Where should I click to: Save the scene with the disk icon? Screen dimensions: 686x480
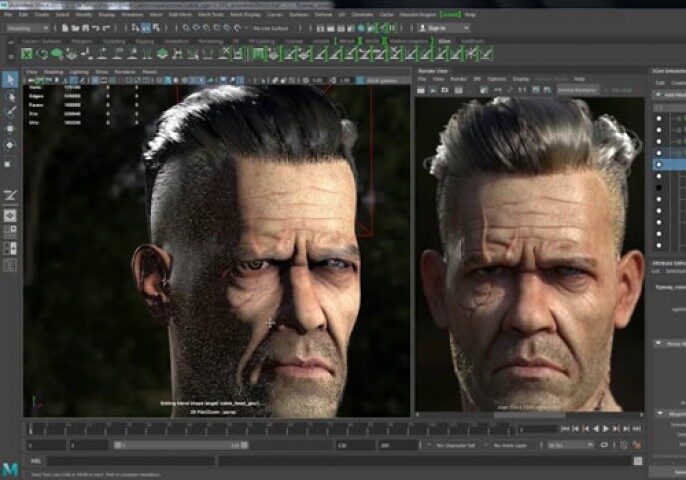[85, 28]
